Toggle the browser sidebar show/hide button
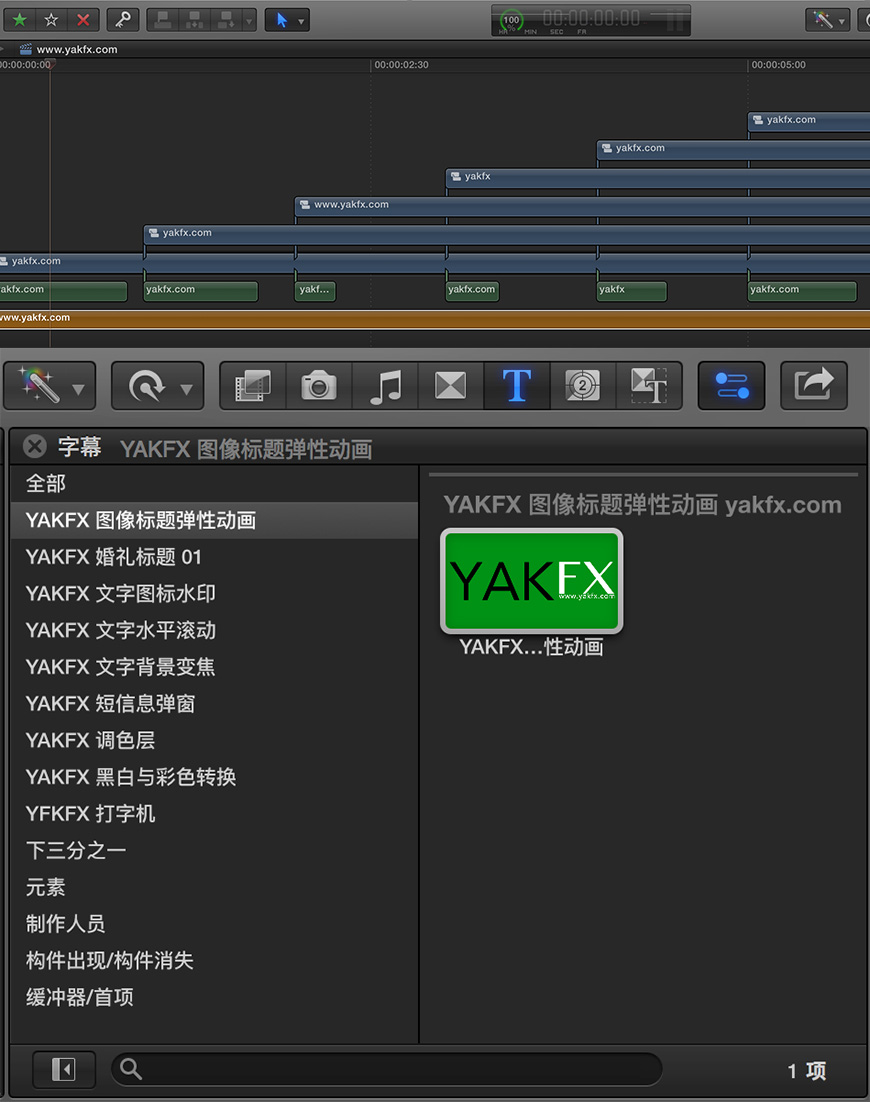The height and width of the screenshot is (1102, 870). tap(63, 1070)
